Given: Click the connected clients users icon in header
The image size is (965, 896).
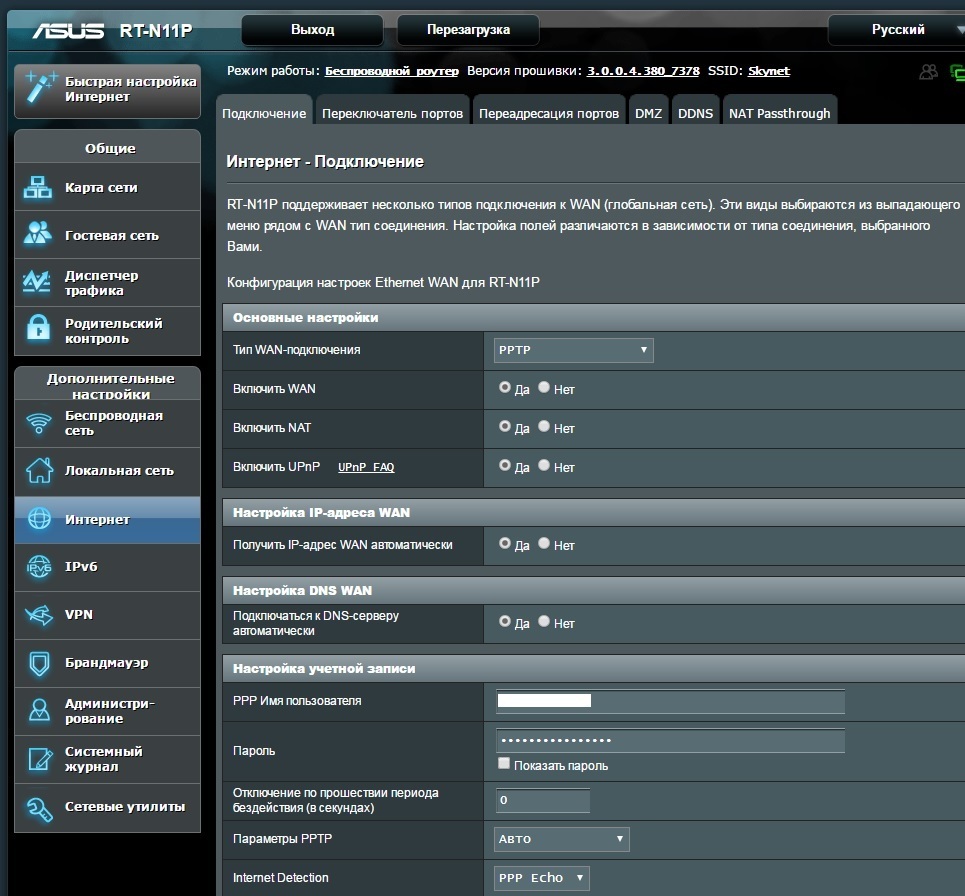Looking at the screenshot, I should (x=928, y=72).
